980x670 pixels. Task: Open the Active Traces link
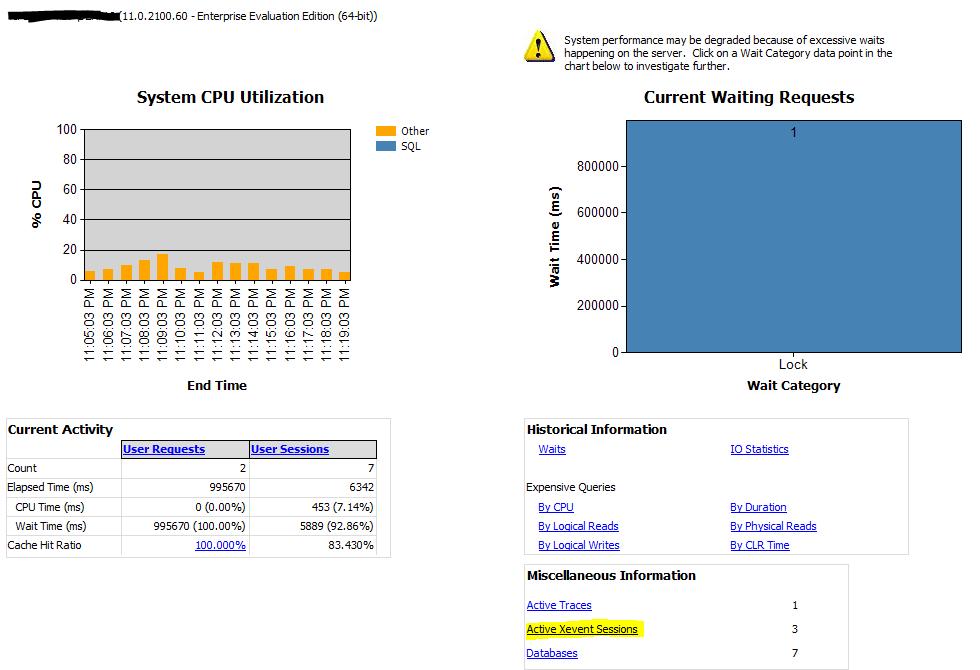pyautogui.click(x=559, y=605)
